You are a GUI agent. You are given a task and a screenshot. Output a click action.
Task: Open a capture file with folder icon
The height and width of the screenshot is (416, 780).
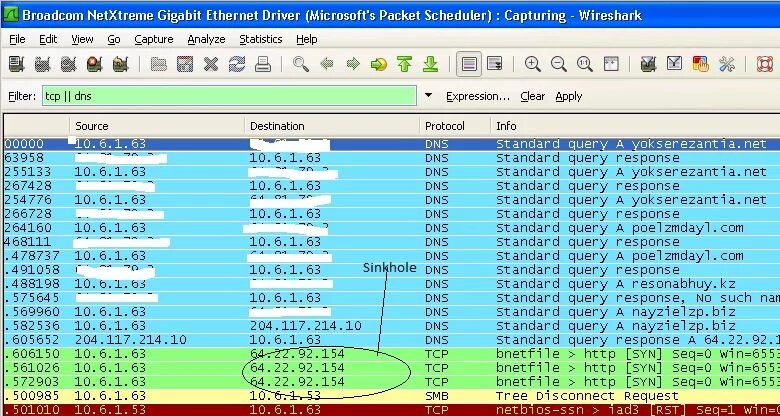pos(159,64)
